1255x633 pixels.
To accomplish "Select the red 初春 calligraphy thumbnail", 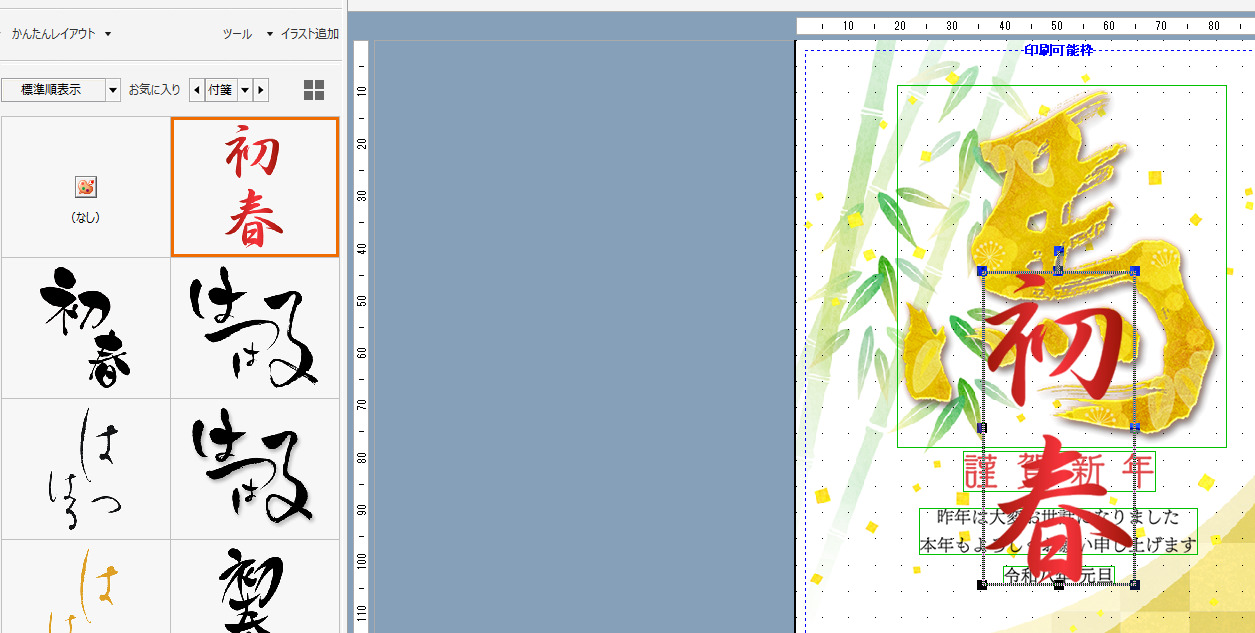I will (254, 187).
